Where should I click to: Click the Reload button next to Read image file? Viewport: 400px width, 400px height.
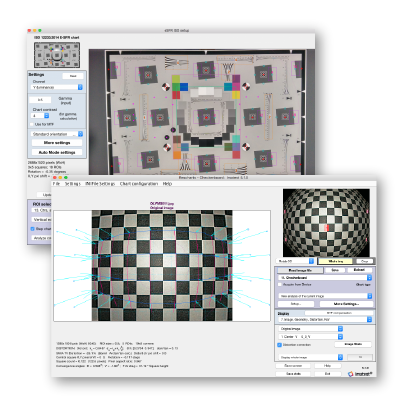359,270
